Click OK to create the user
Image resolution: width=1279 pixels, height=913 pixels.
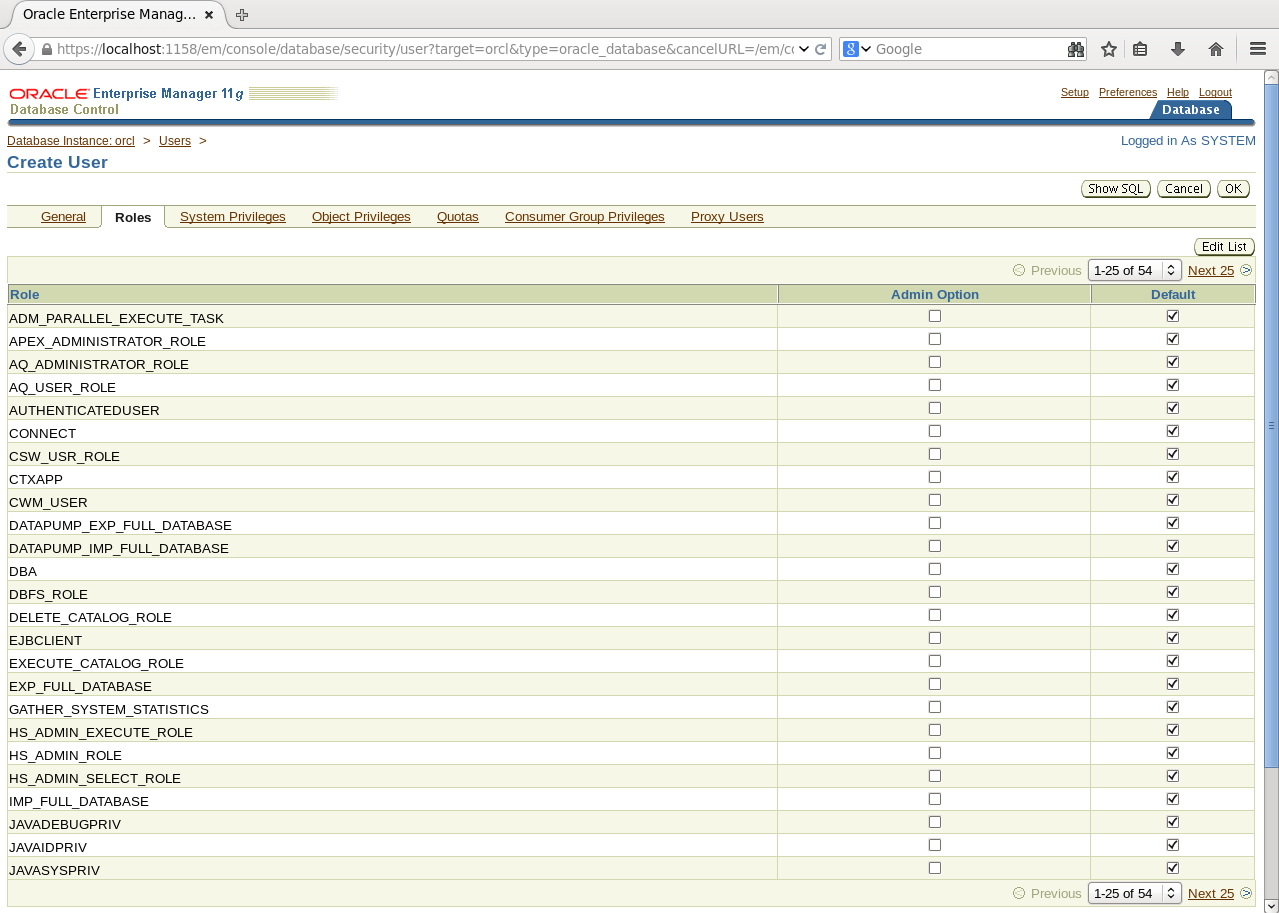click(1234, 189)
